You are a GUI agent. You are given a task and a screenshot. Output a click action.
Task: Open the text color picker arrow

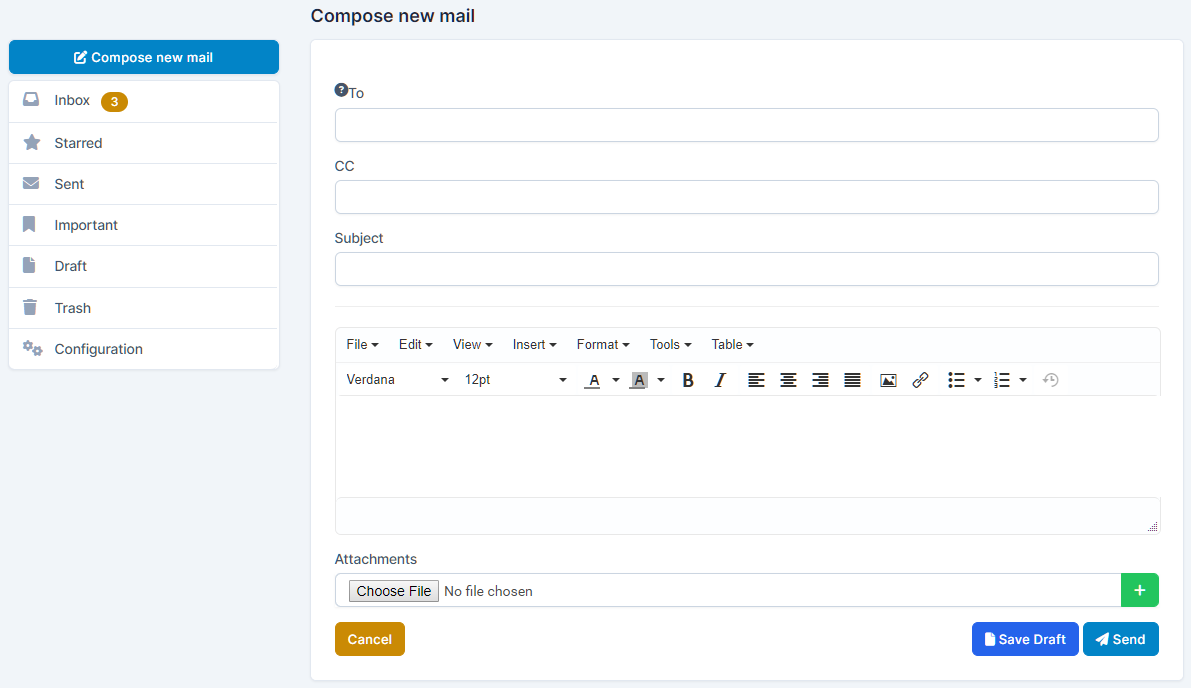(x=616, y=380)
